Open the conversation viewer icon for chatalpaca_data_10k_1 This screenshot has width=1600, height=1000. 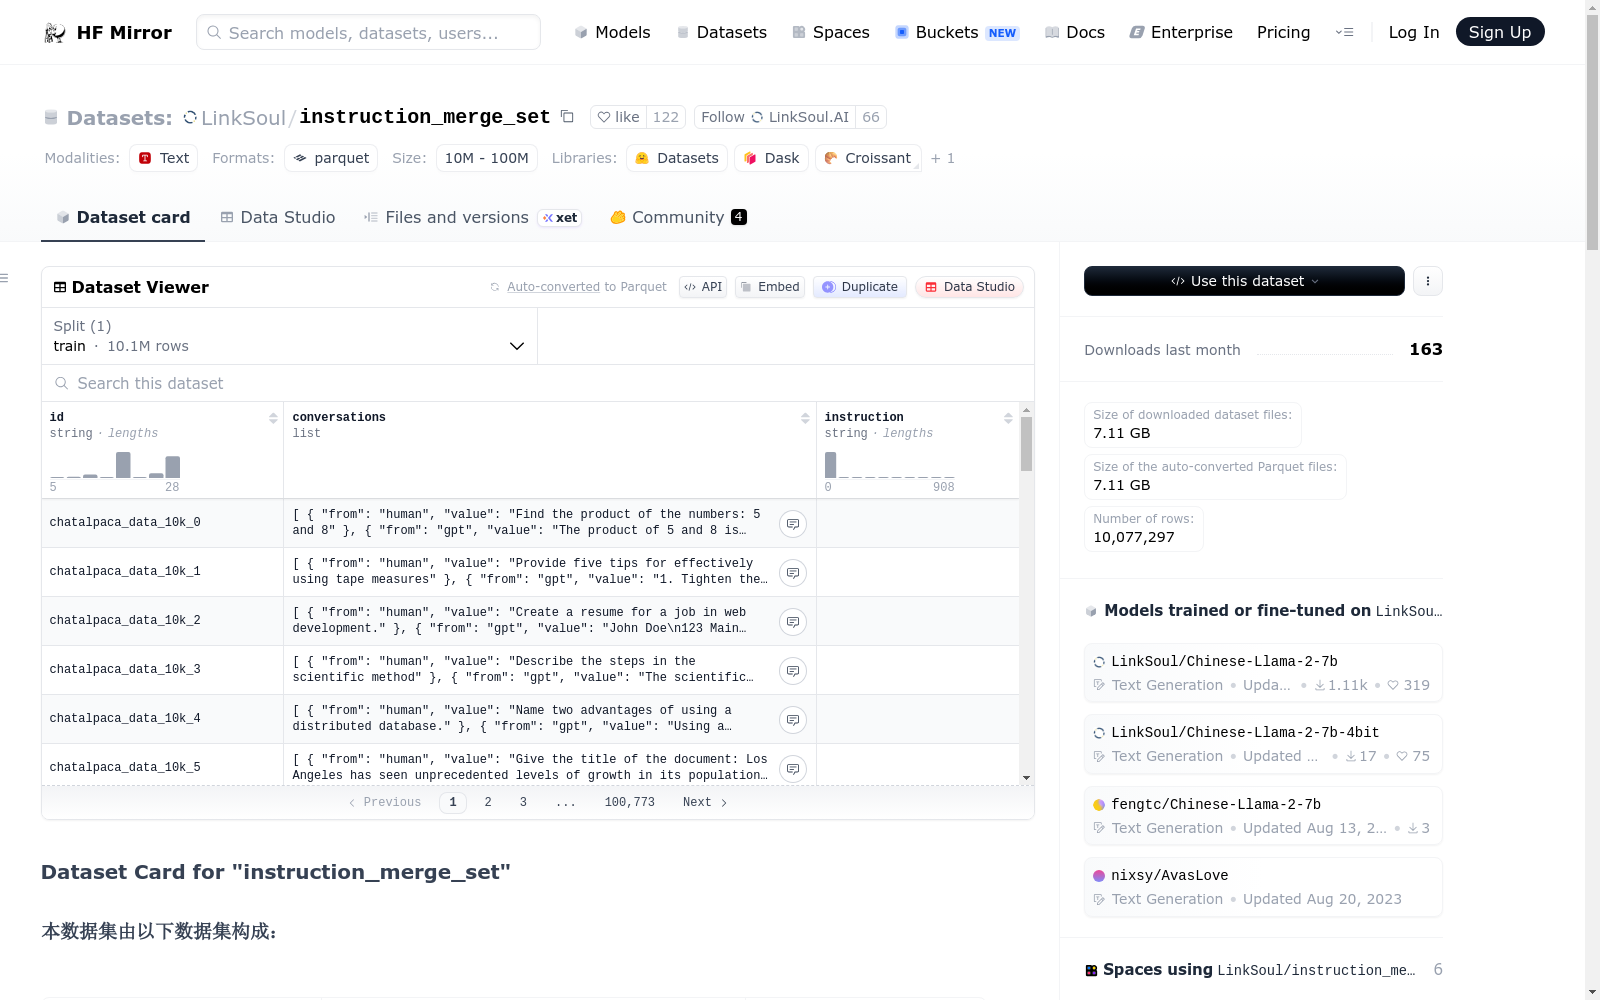coord(793,573)
